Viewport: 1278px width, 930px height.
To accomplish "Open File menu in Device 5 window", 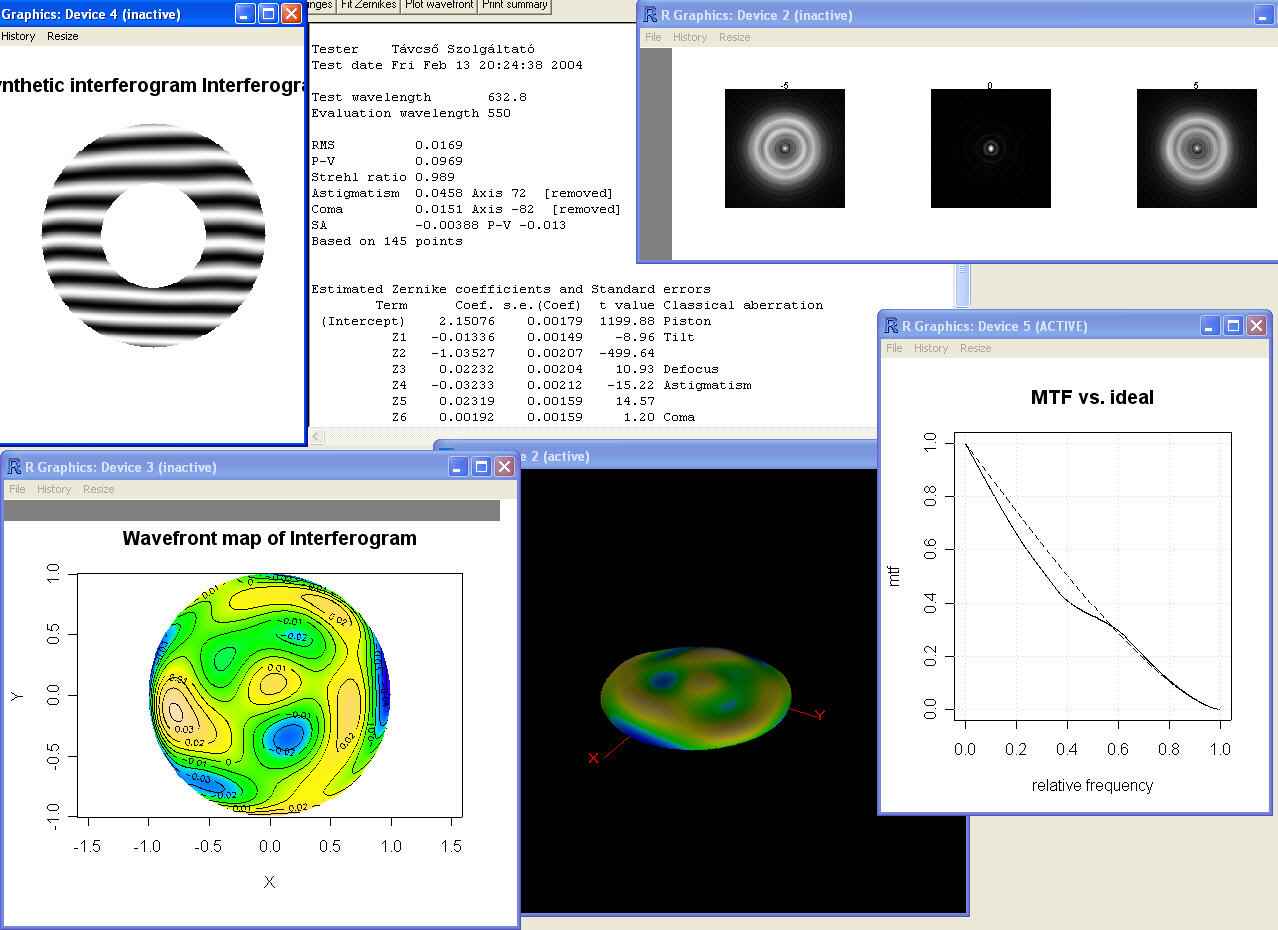I will point(894,348).
